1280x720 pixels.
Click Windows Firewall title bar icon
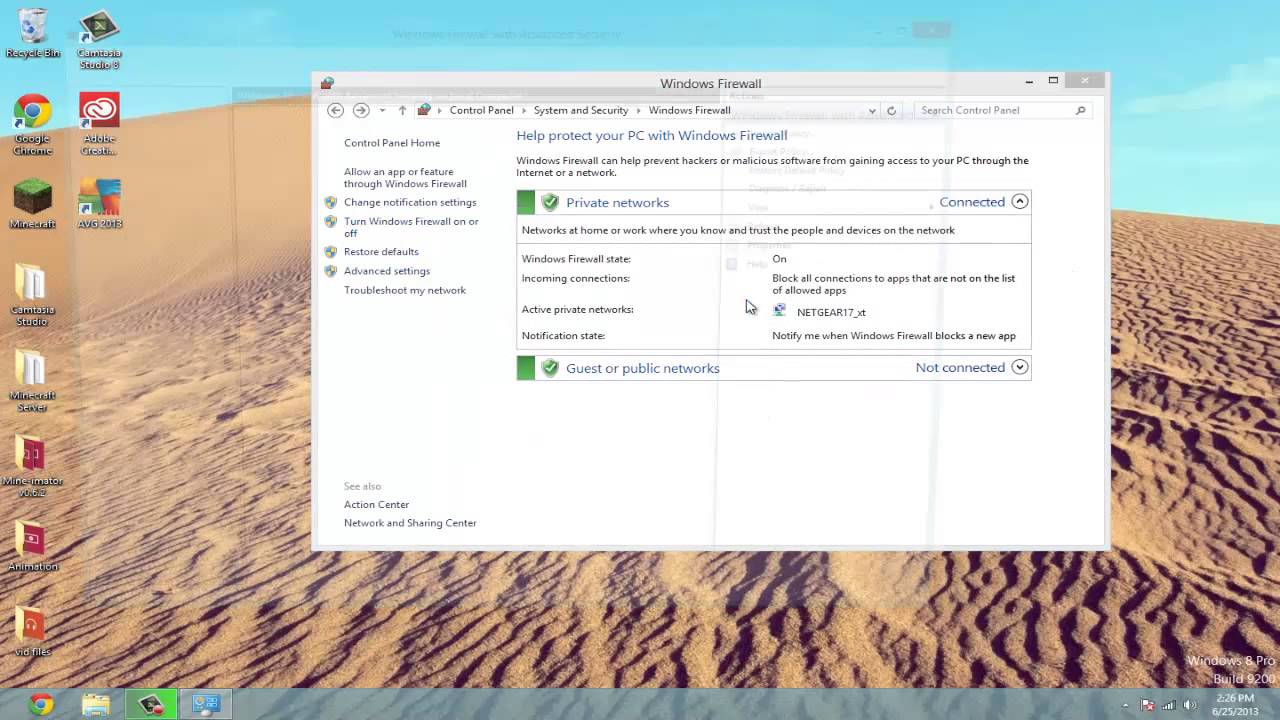click(327, 83)
